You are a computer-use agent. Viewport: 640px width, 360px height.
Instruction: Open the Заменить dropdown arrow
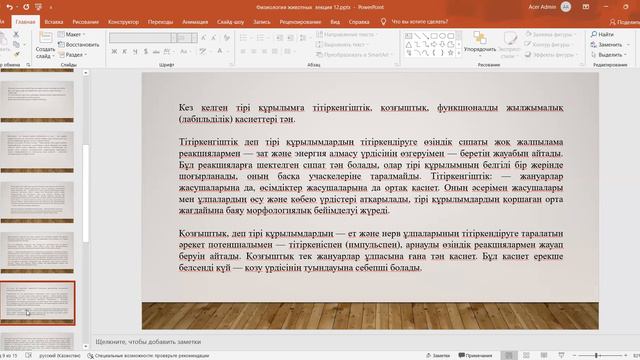[629, 44]
